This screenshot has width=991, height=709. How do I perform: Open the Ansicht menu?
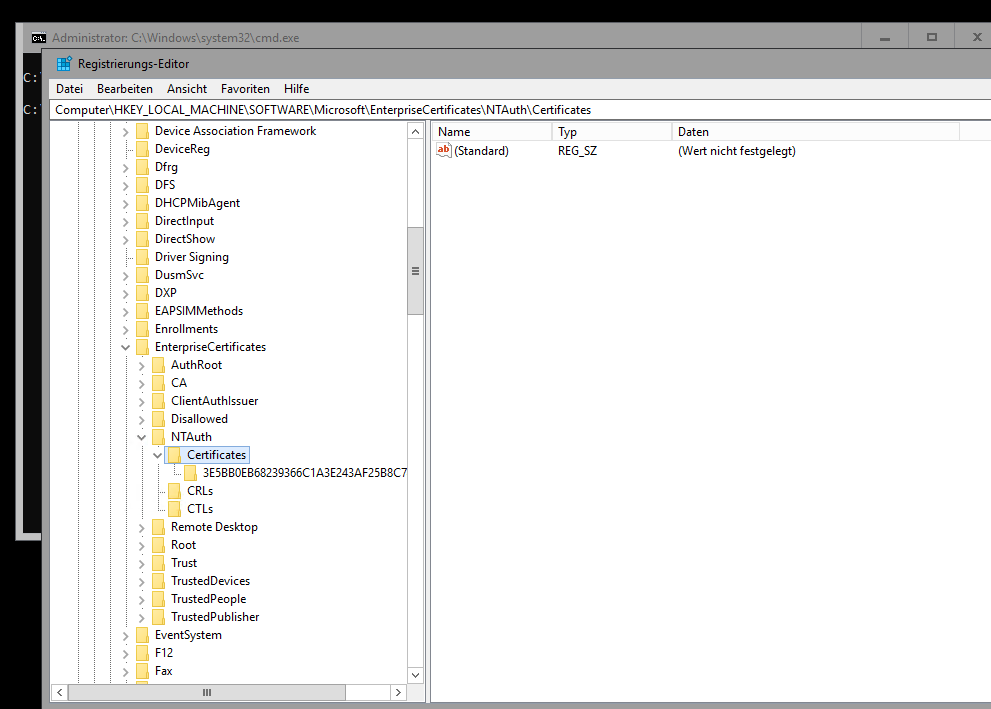(186, 89)
